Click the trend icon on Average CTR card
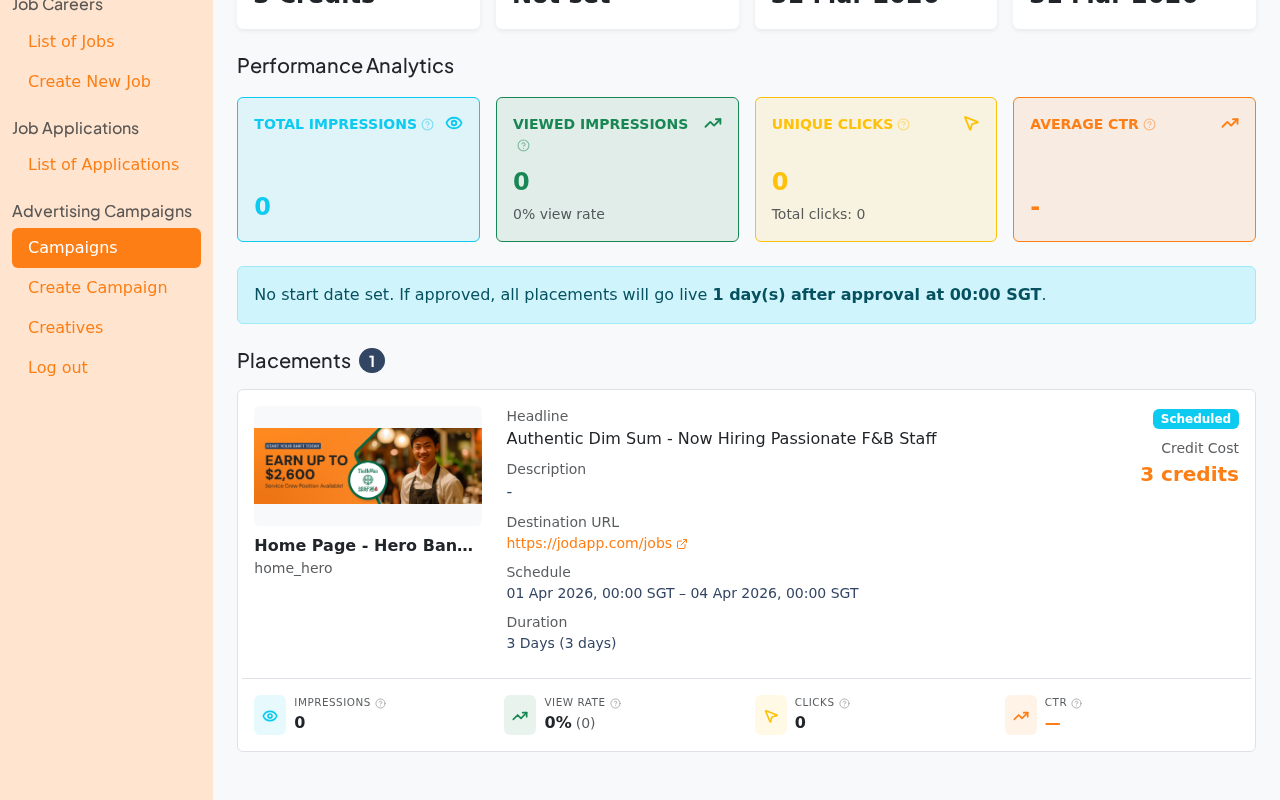This screenshot has height=800, width=1280. [1230, 121]
